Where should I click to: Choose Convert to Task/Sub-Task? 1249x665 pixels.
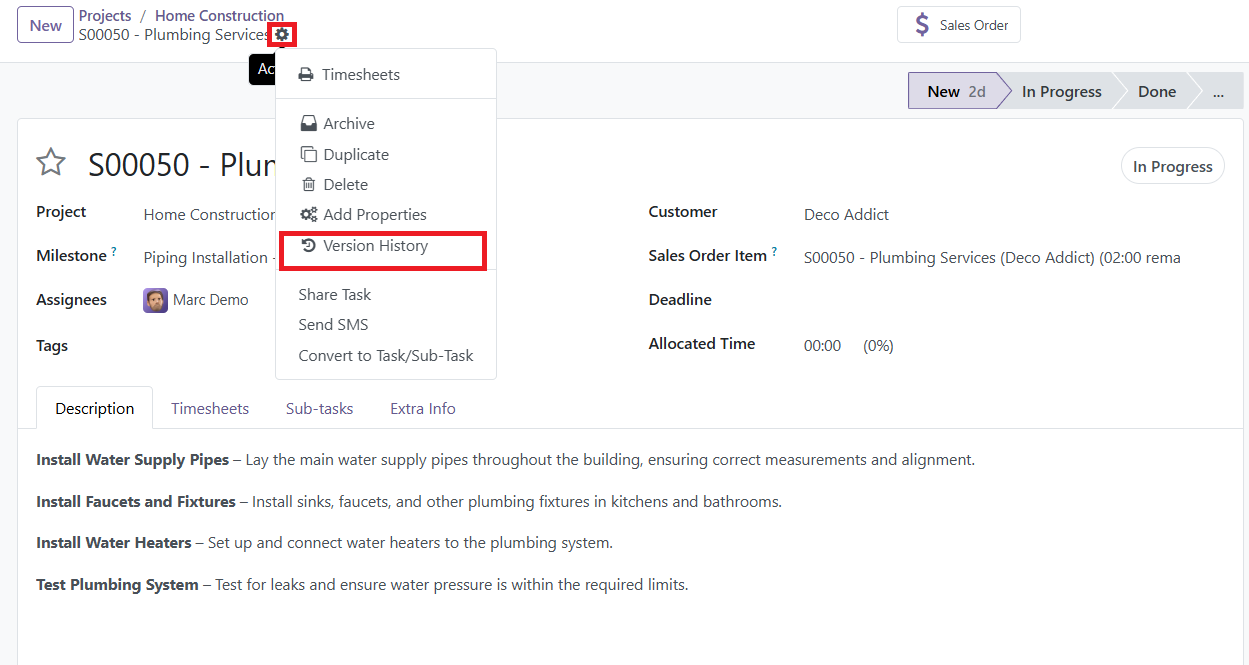pyautogui.click(x=386, y=356)
